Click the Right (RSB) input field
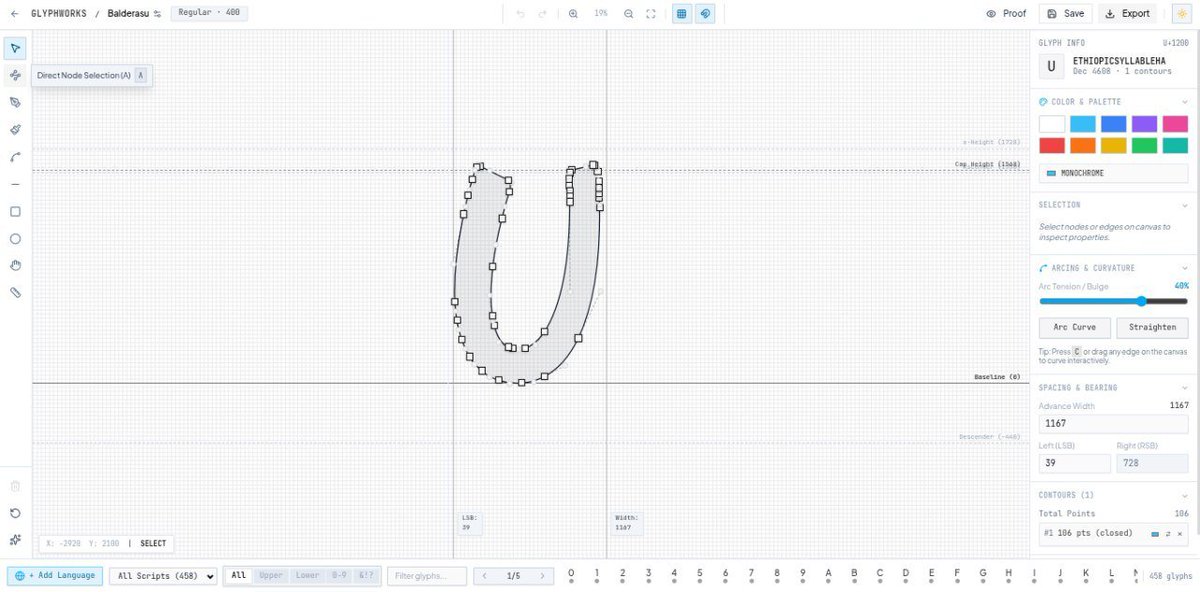The height and width of the screenshot is (592, 1200). pyautogui.click(x=1153, y=464)
